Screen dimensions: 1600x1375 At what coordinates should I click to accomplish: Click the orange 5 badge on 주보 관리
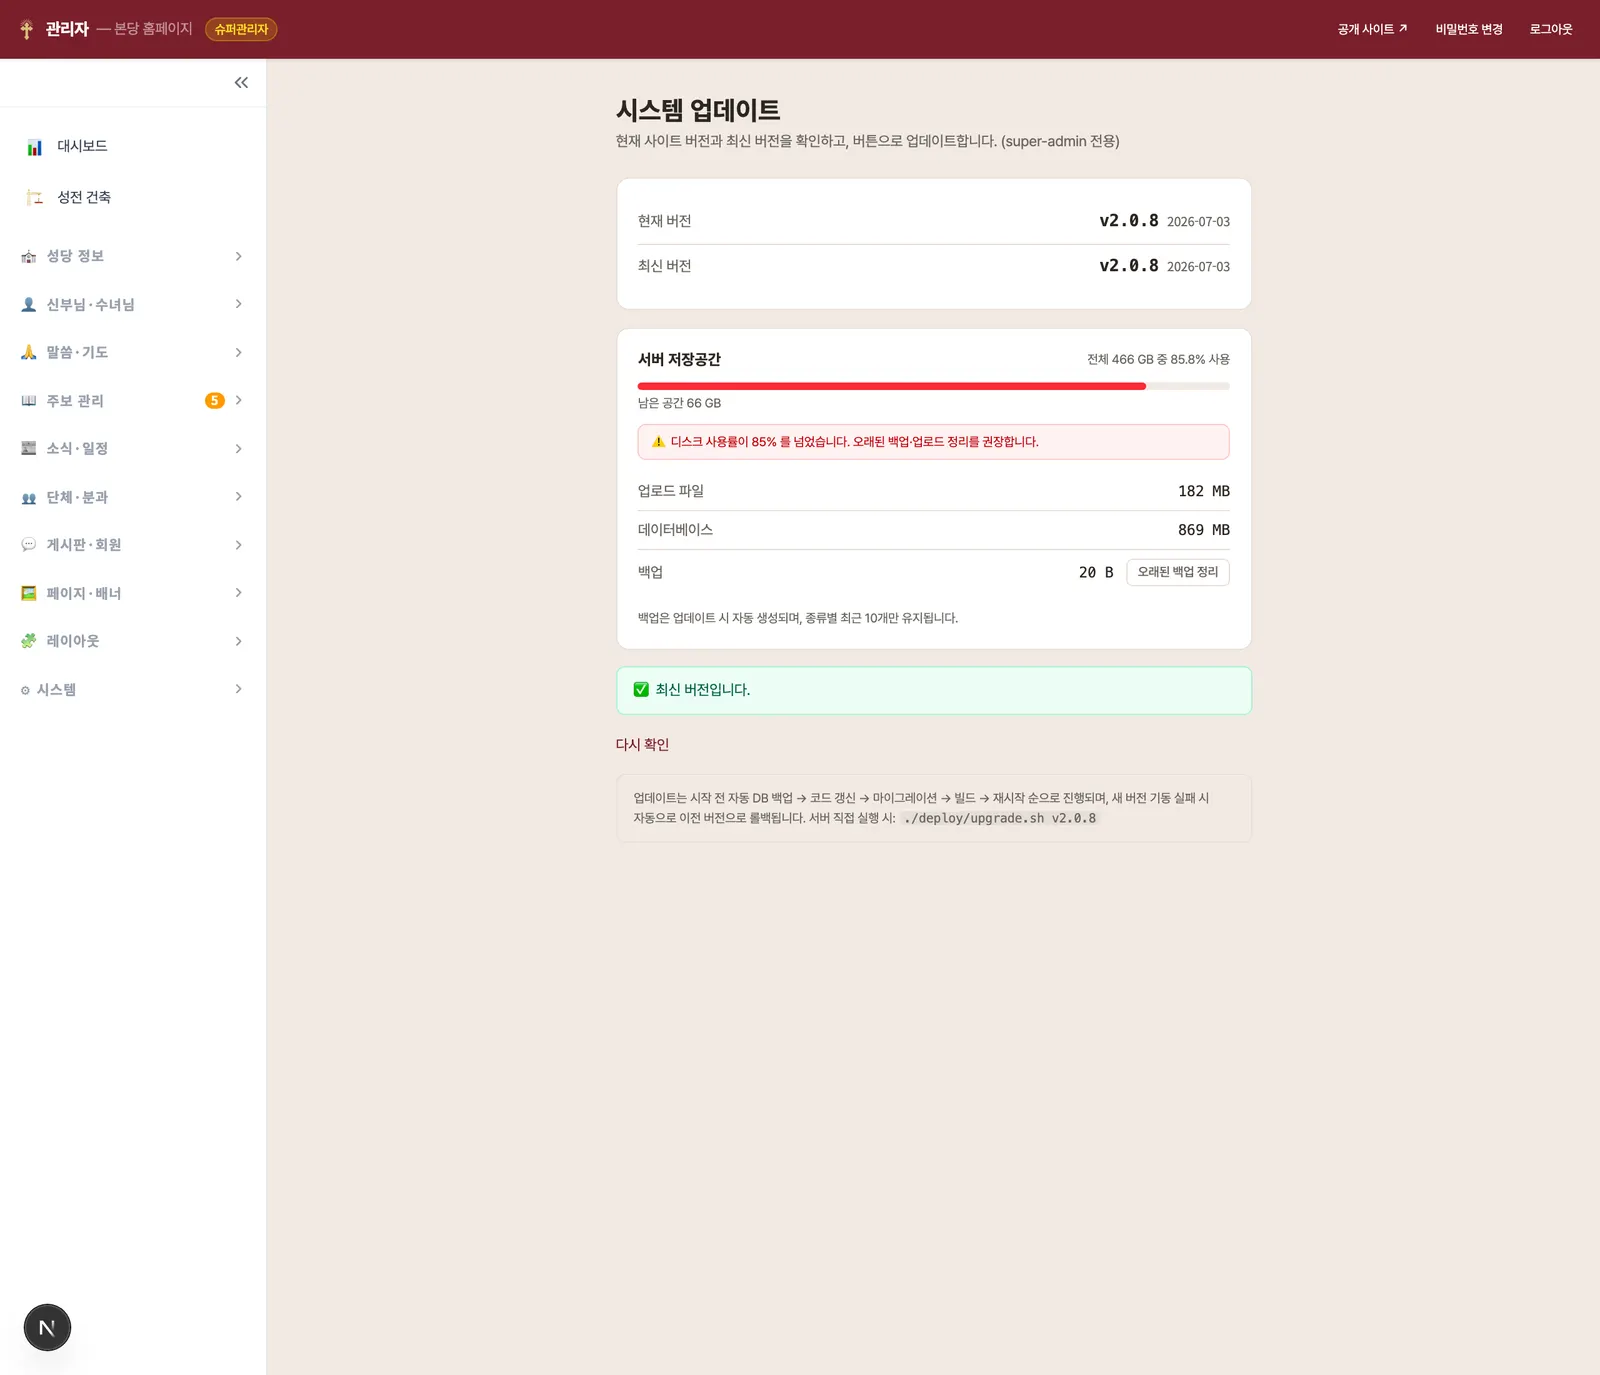click(215, 401)
